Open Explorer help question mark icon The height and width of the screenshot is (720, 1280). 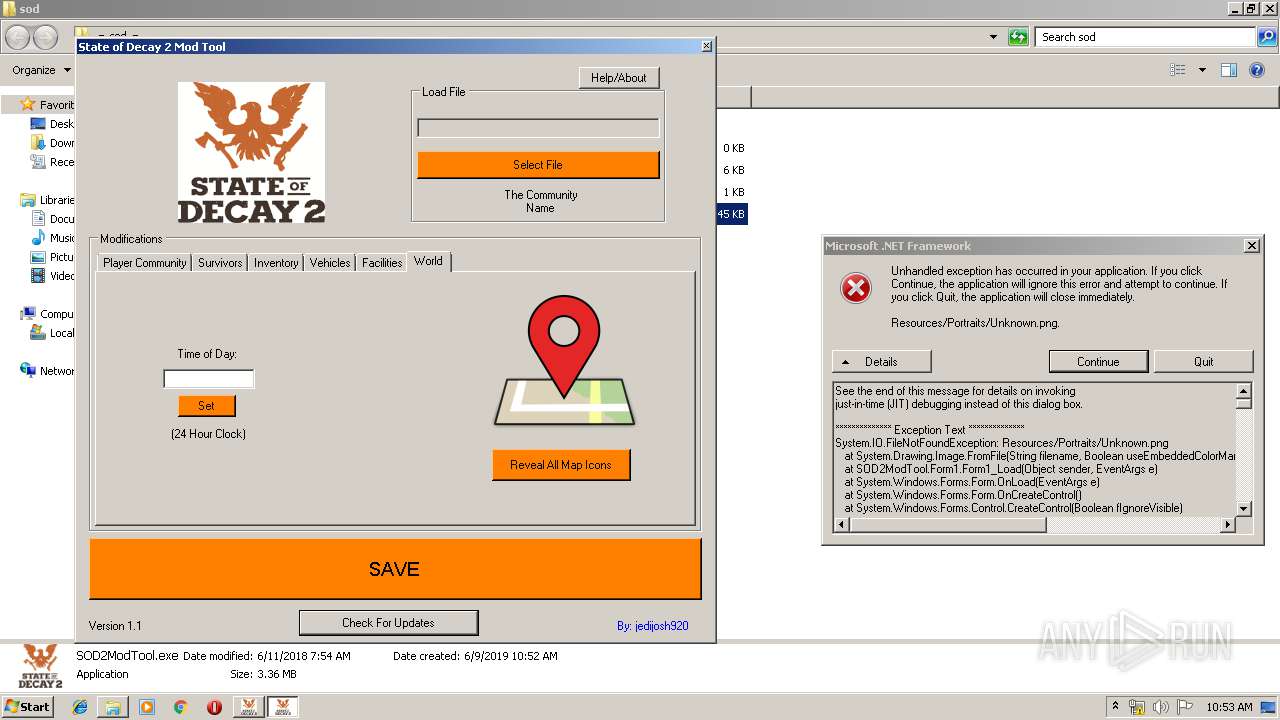[x=1258, y=70]
